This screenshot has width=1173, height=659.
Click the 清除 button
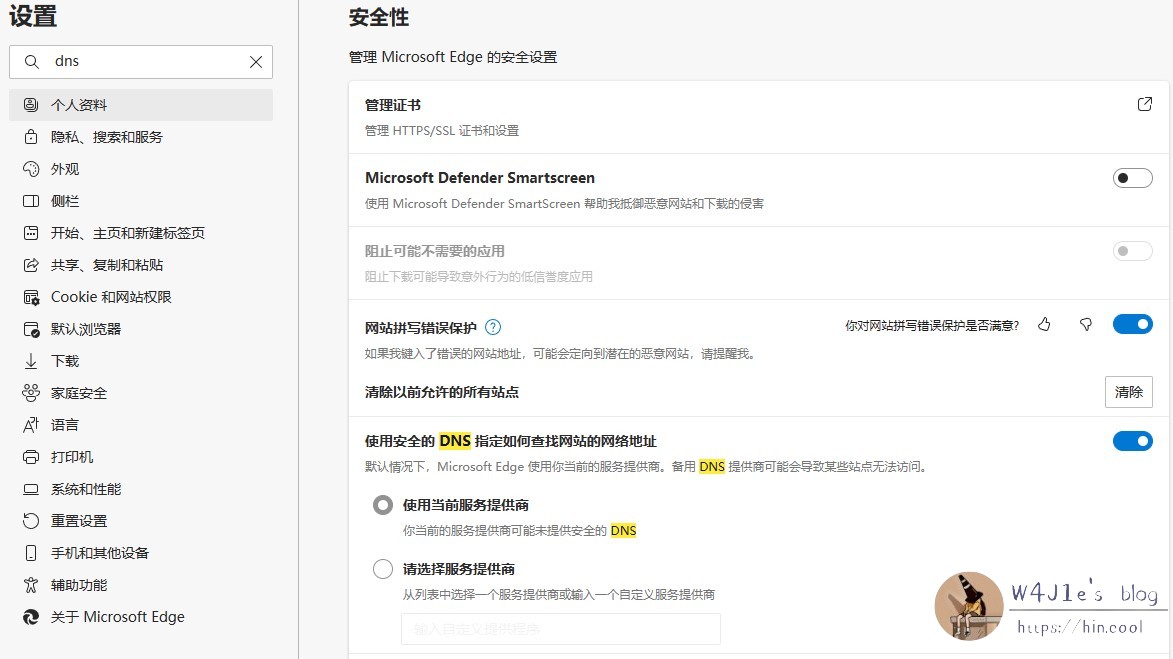tap(1128, 392)
